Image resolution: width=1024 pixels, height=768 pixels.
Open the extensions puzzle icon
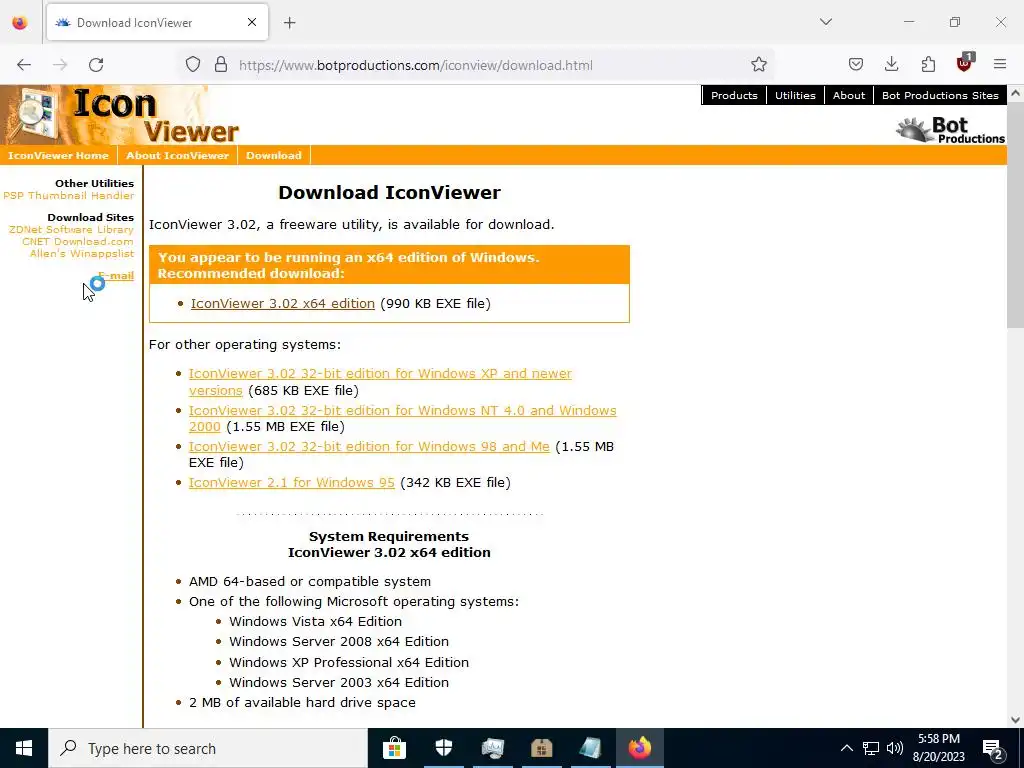click(928, 65)
